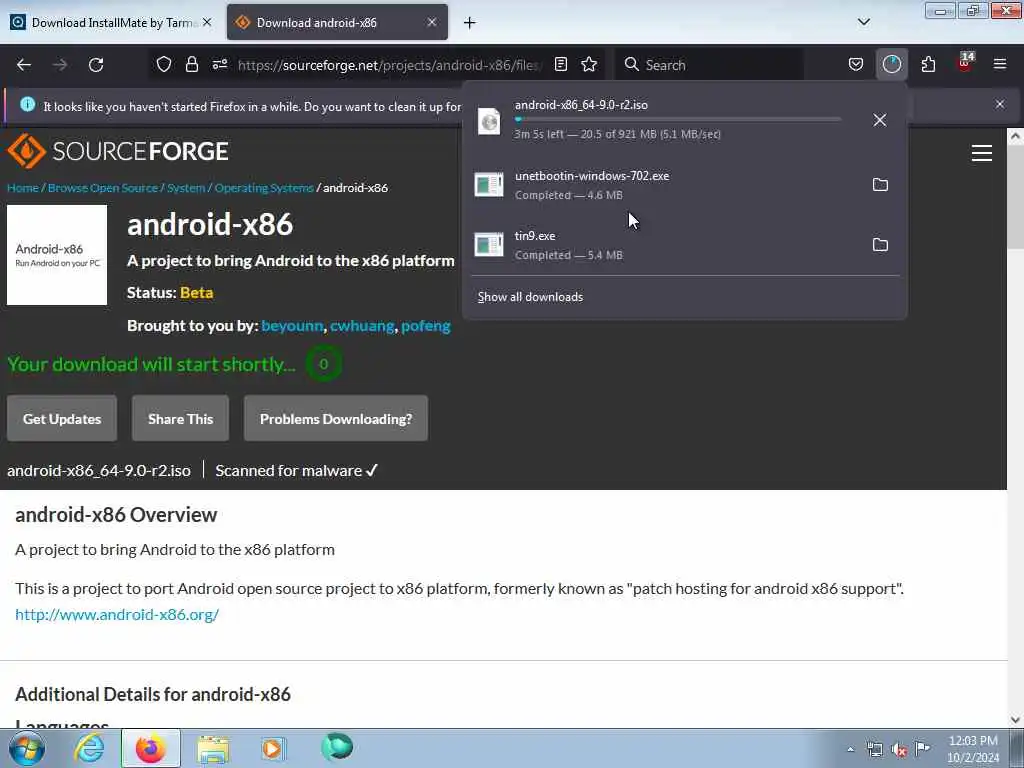Click the padlock site security icon

(191, 64)
